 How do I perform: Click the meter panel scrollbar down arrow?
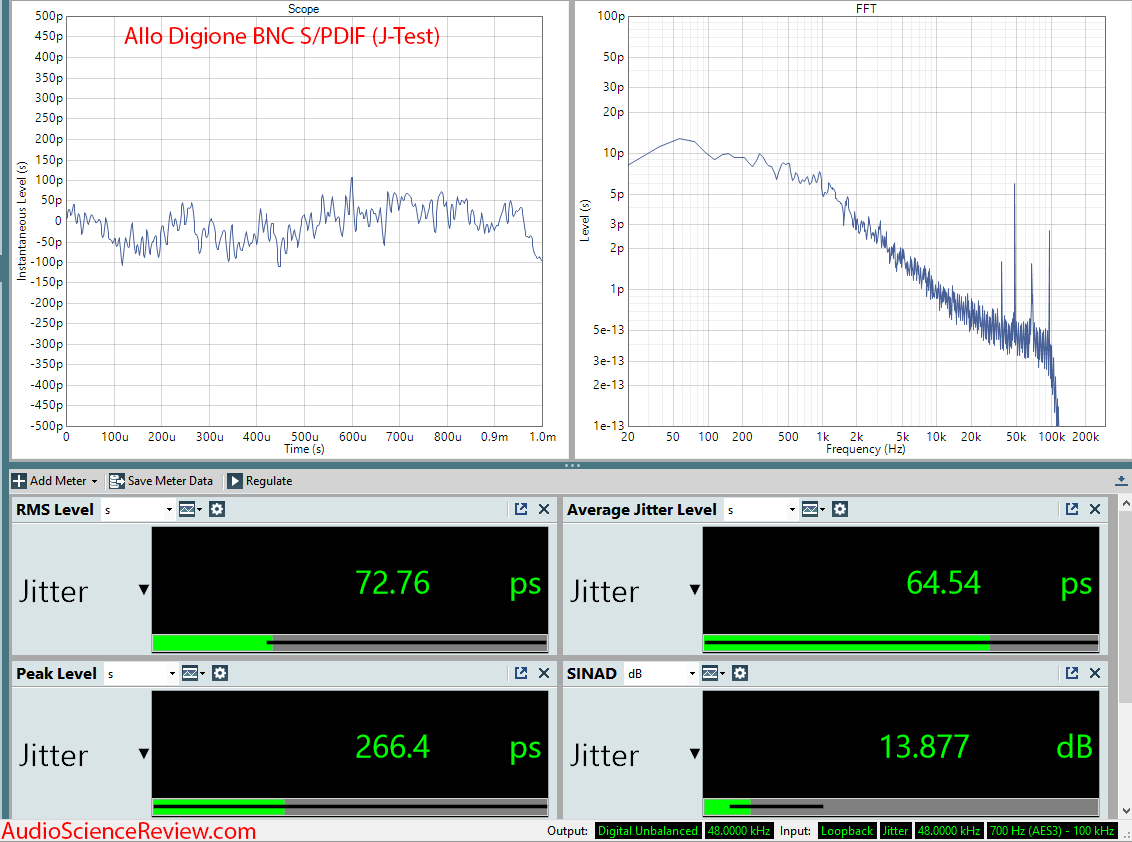coord(1125,811)
